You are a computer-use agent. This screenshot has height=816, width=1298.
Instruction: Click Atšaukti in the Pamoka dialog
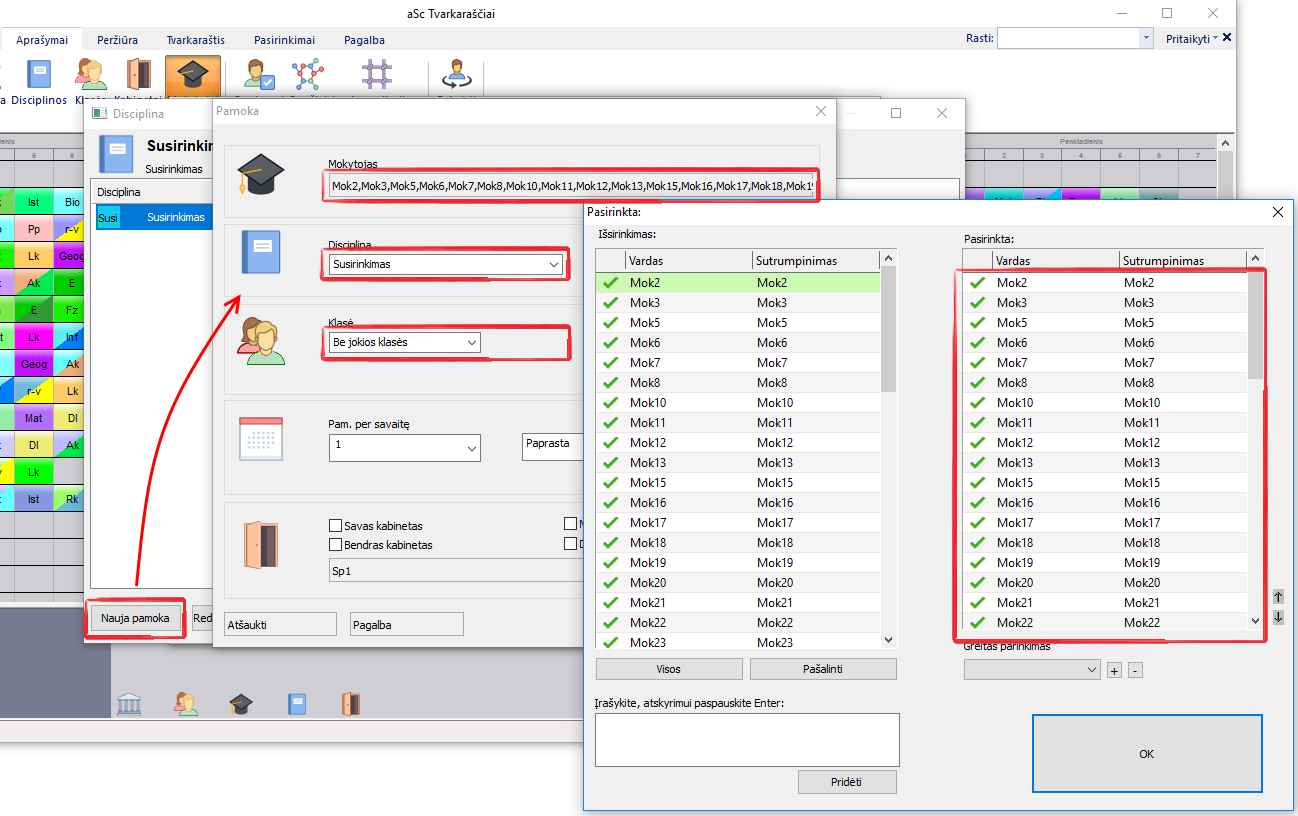coord(281,625)
